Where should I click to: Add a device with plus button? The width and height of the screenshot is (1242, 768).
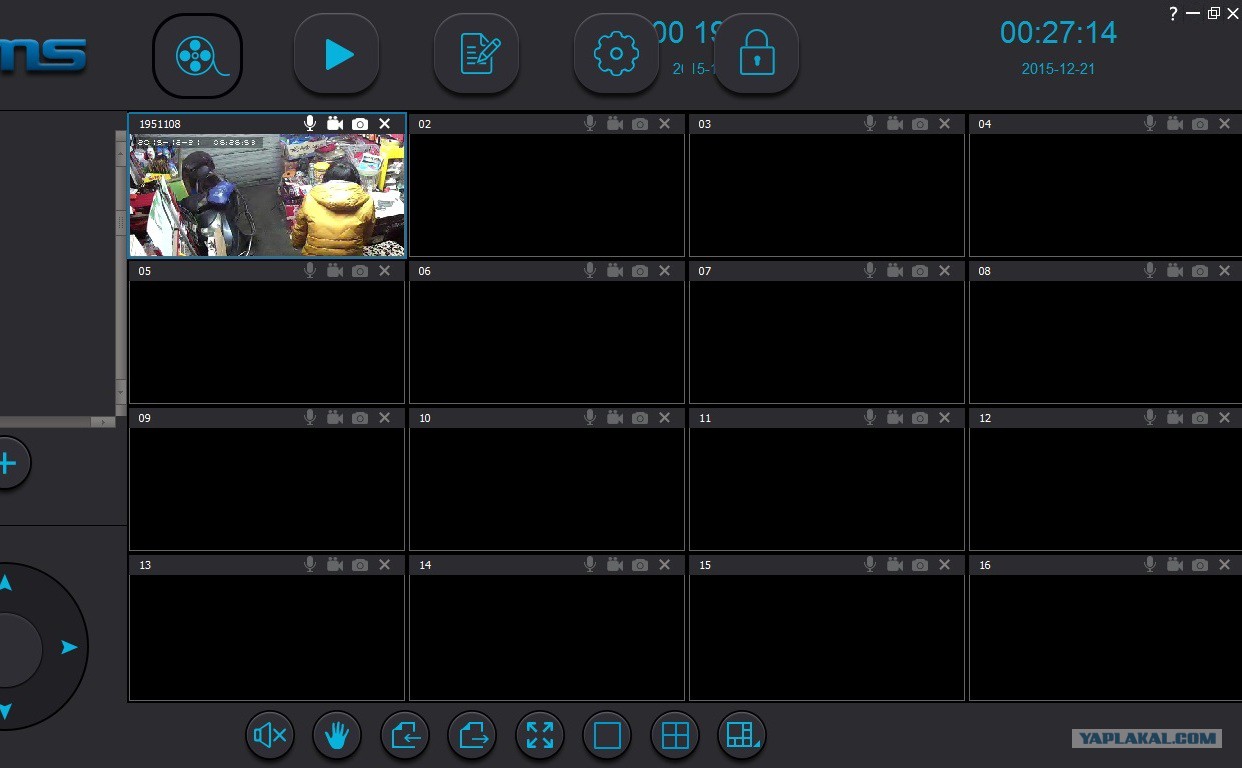point(7,463)
